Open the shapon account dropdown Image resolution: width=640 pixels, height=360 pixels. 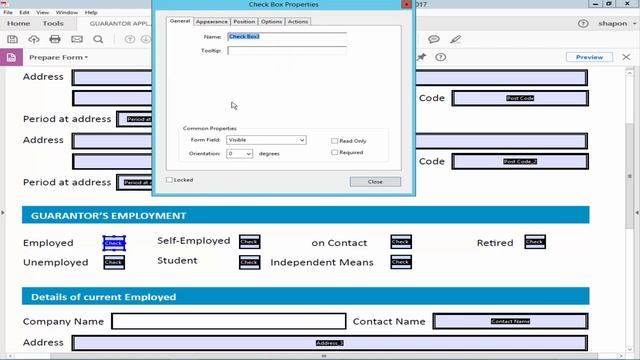(617, 24)
